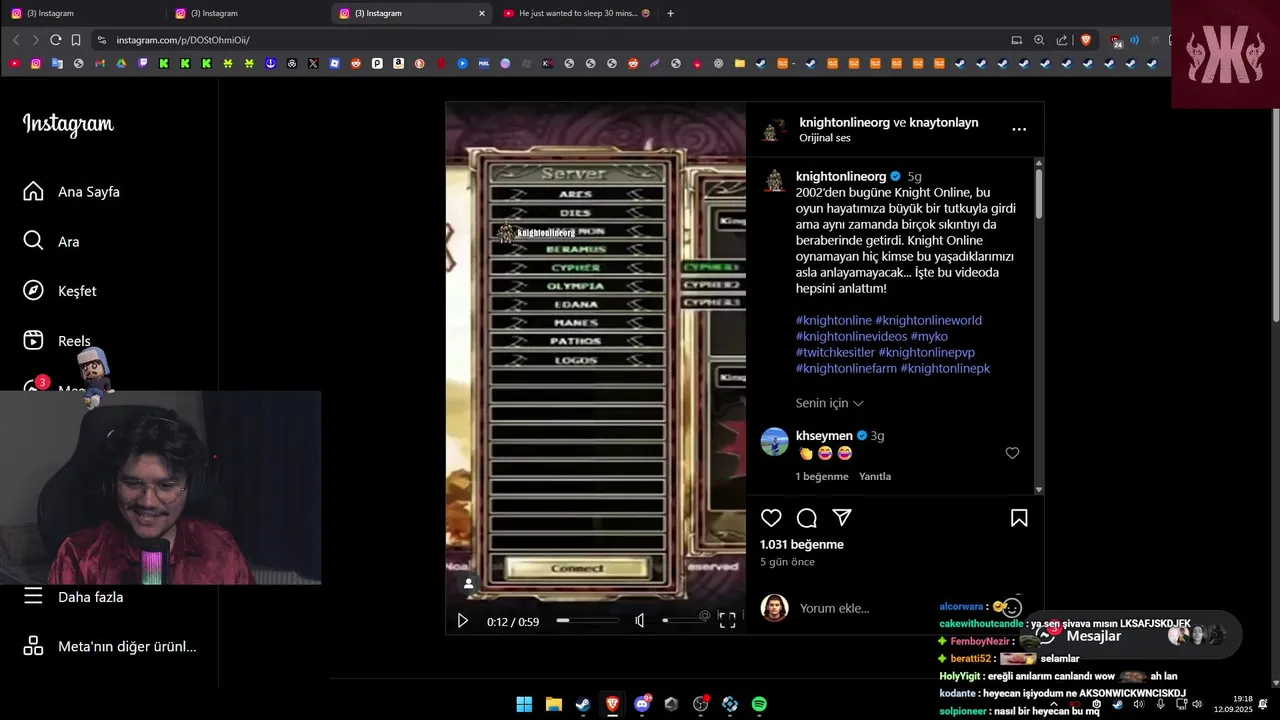The width and height of the screenshot is (1280, 720).
Task: Show tagged users on the video
Action: 468,583
